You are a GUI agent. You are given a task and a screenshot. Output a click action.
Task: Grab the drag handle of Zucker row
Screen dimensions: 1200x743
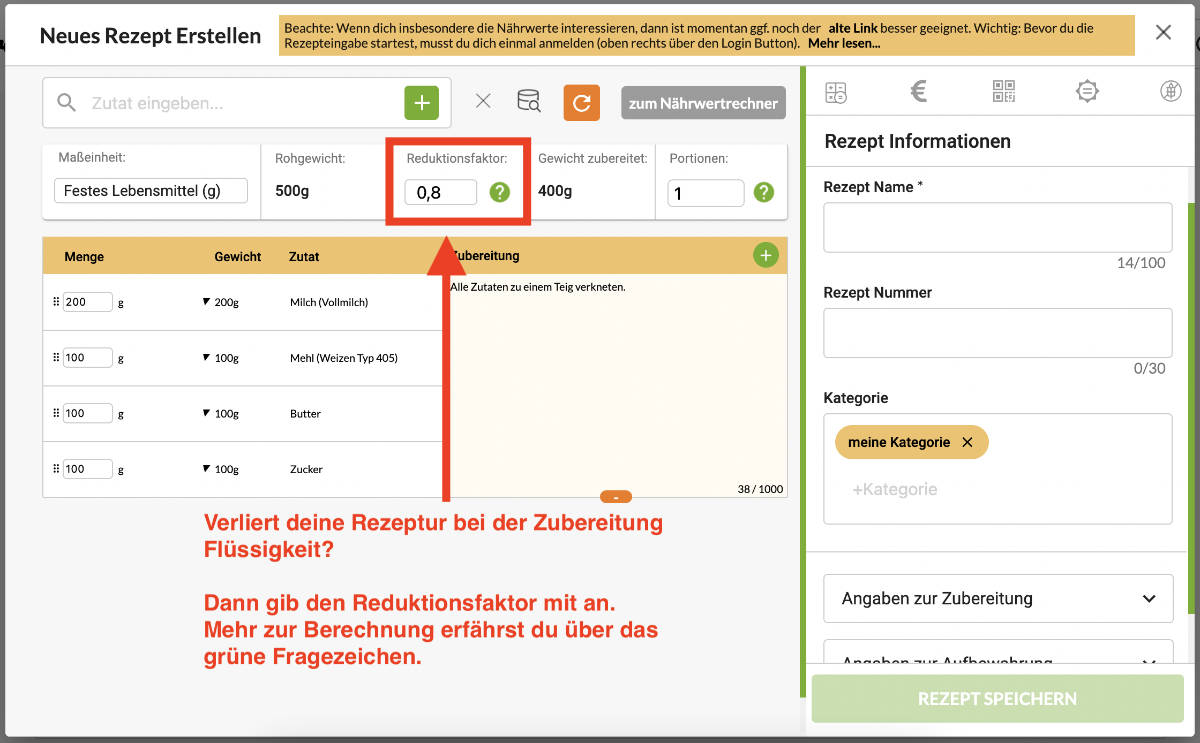point(56,469)
